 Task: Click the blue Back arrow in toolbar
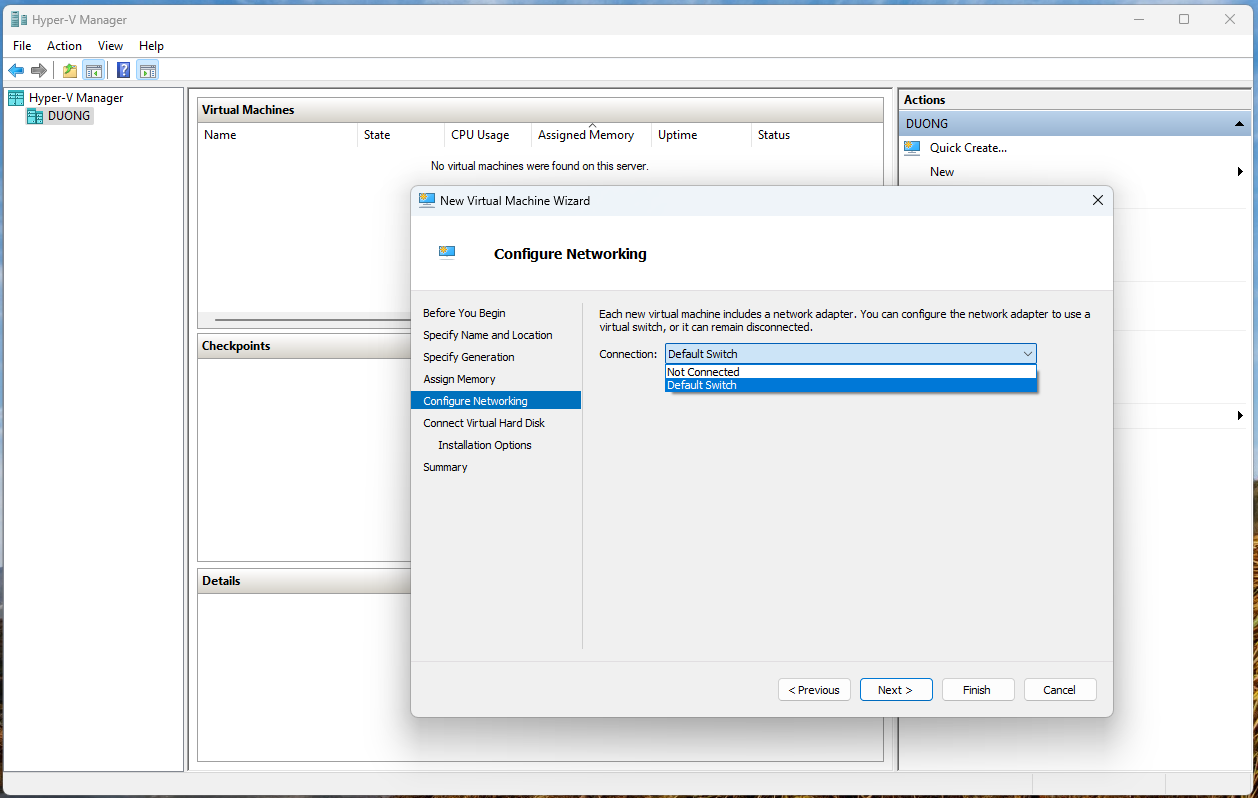tap(16, 70)
